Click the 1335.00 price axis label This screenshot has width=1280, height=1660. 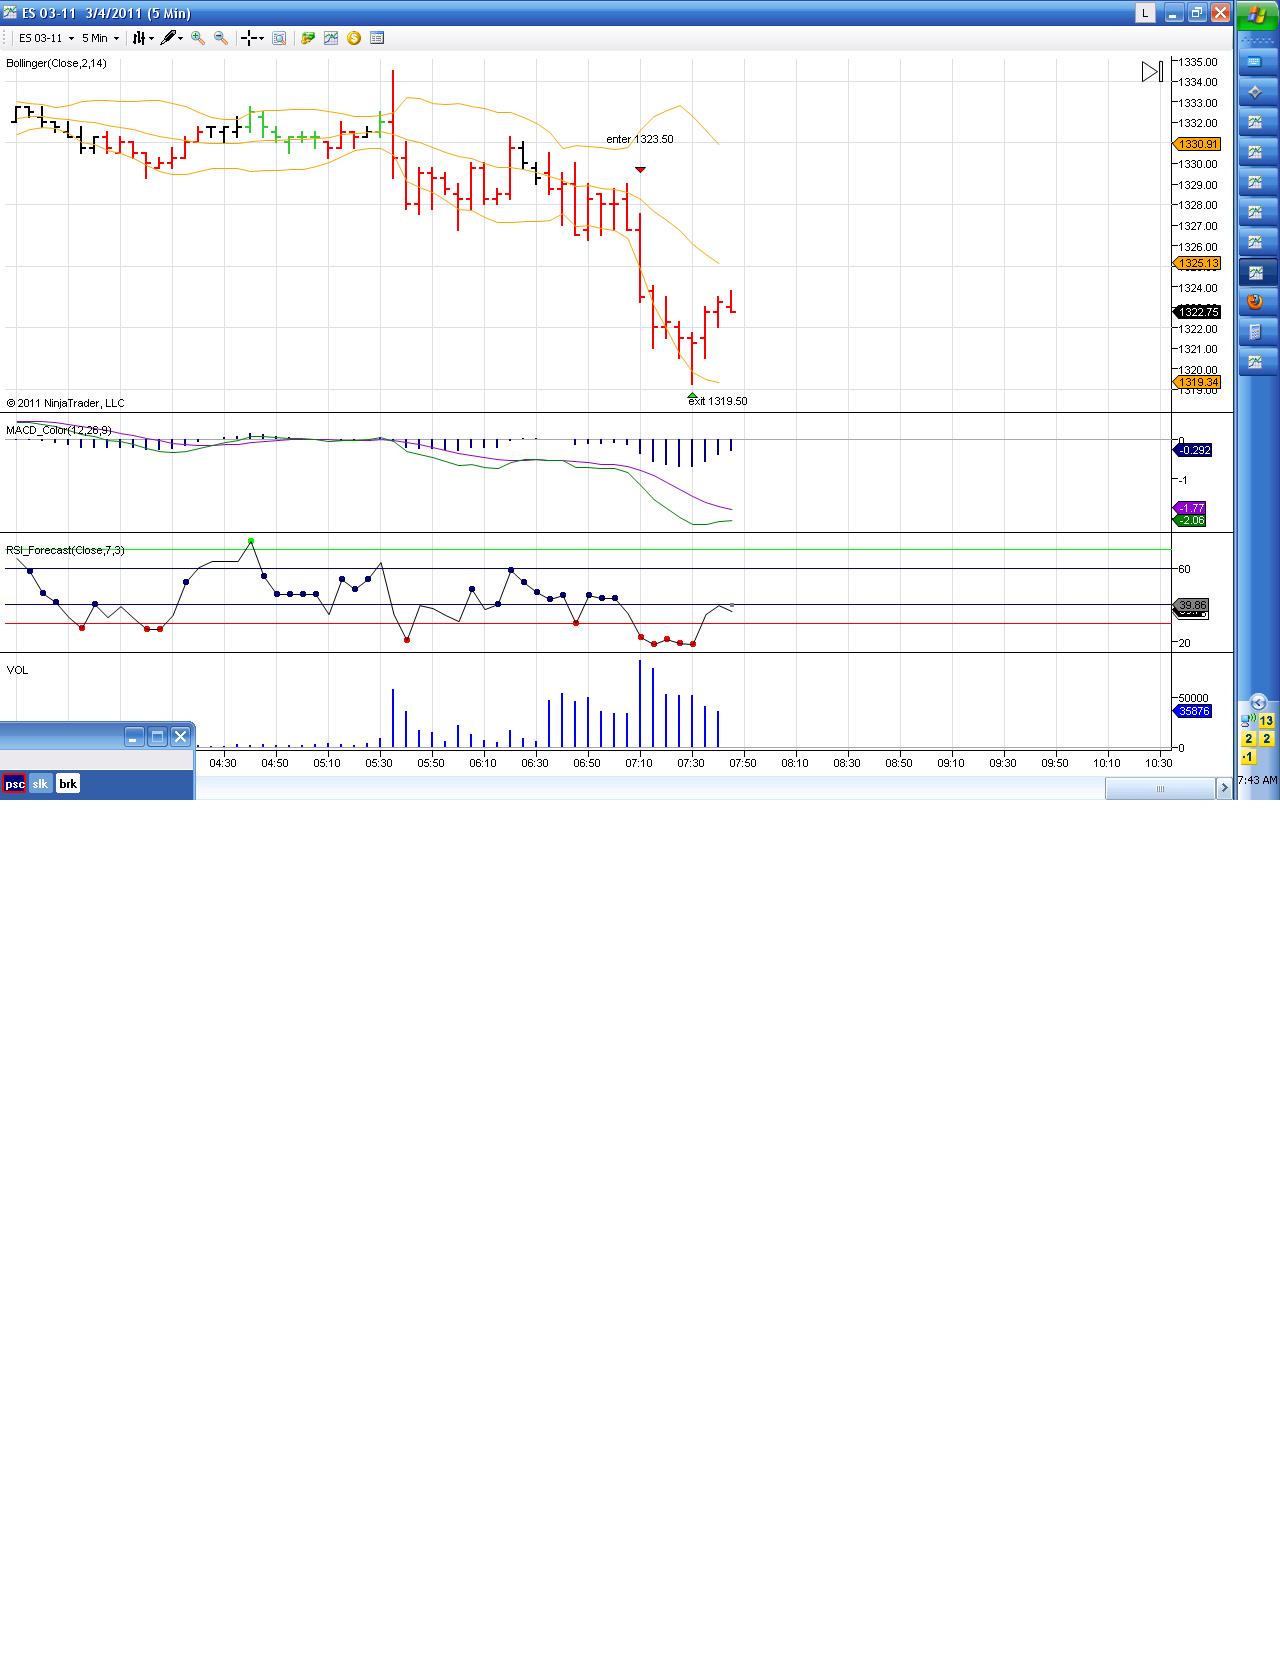click(x=1198, y=62)
